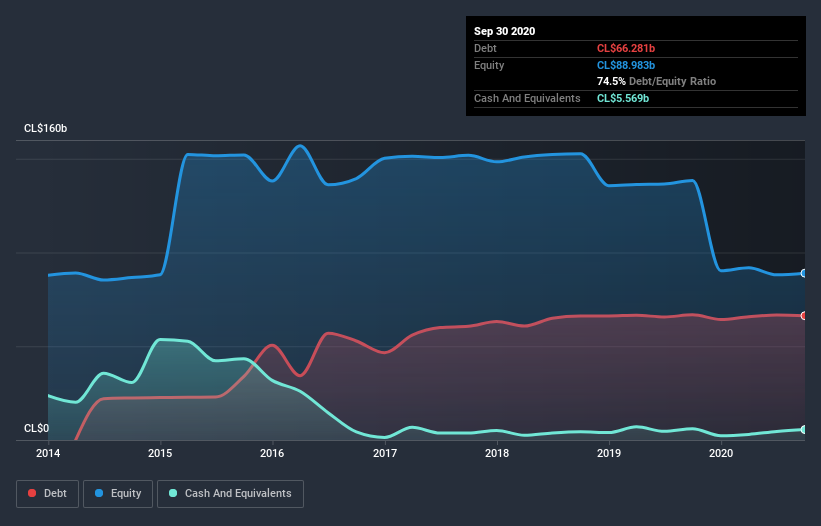
Task: Toggle the Debt legend button
Action: 47,494
